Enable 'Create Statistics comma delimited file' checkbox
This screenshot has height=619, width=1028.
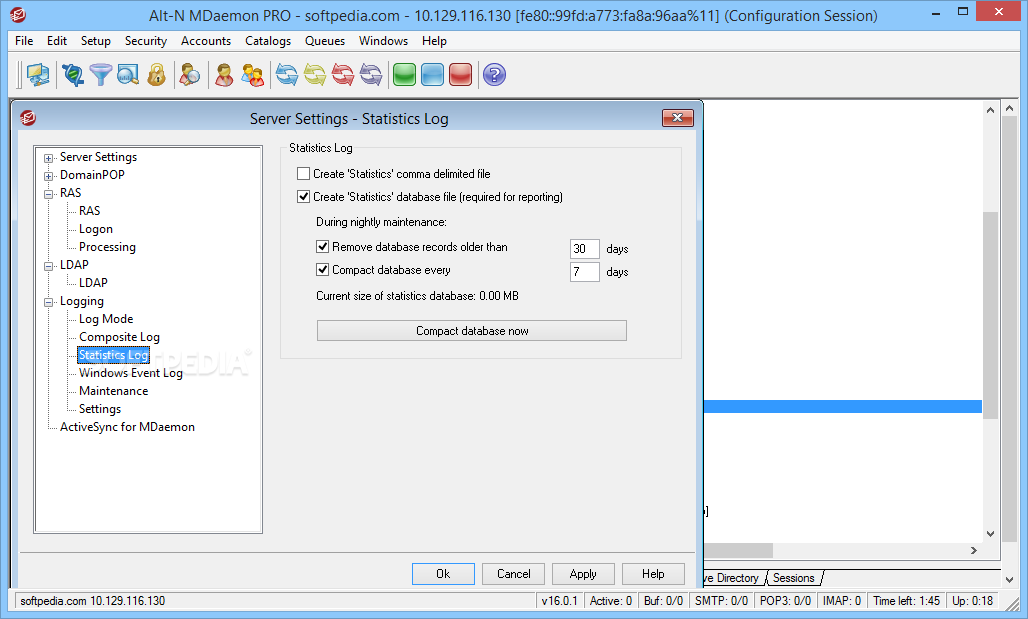[x=304, y=174]
